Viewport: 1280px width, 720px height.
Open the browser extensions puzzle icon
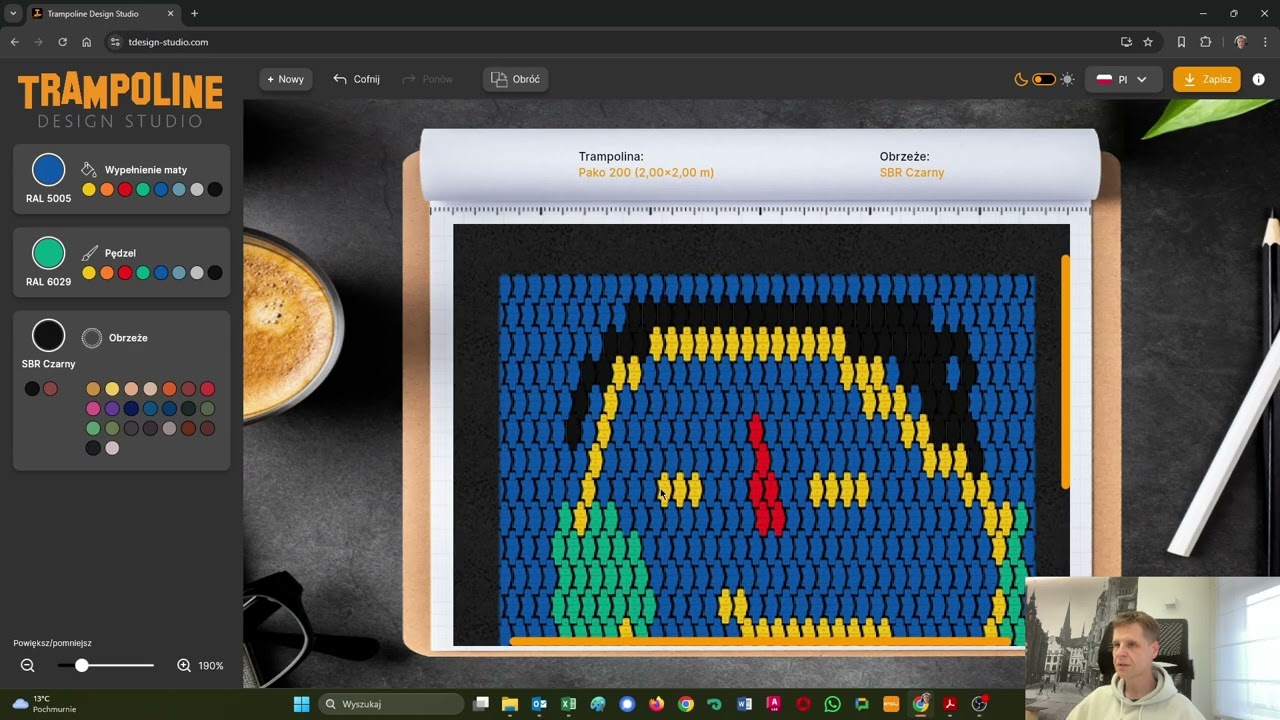click(1205, 42)
